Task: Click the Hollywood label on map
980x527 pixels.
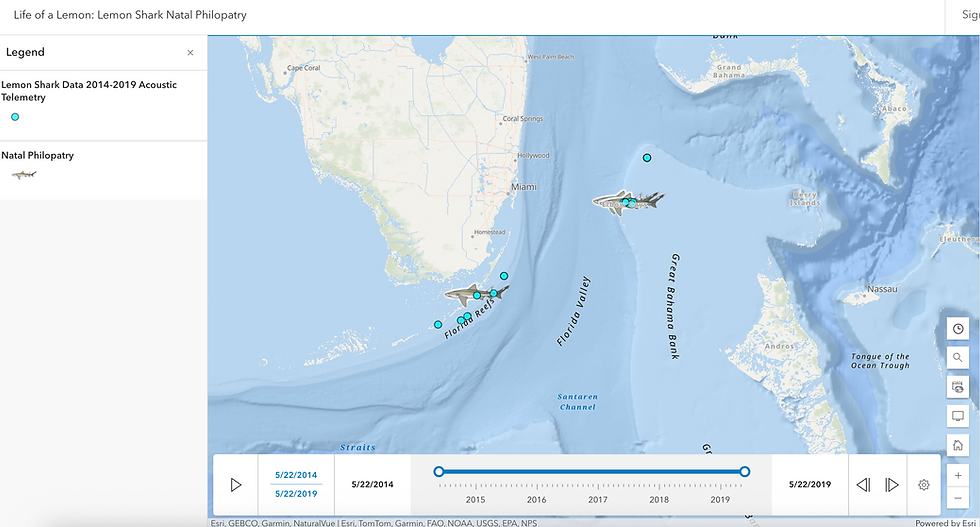Action: coord(533,156)
